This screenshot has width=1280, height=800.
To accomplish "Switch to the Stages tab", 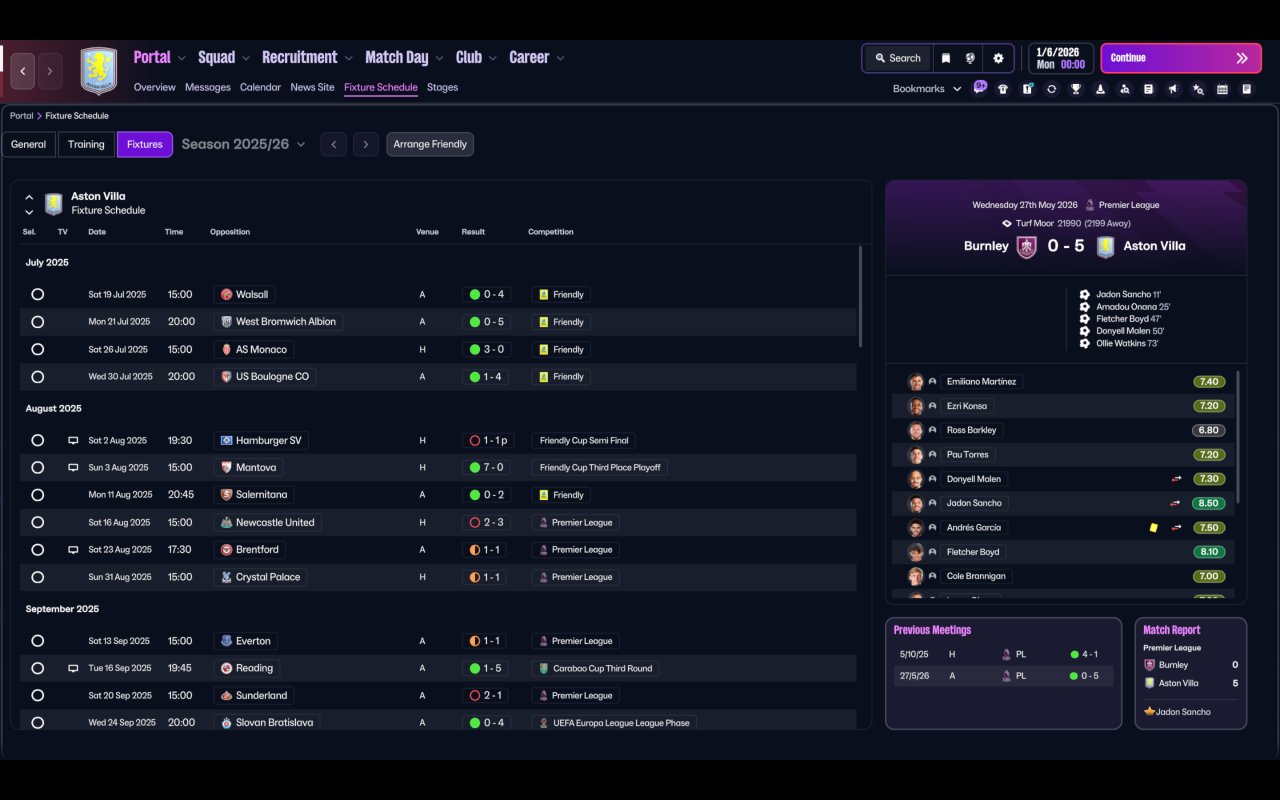I will point(442,88).
